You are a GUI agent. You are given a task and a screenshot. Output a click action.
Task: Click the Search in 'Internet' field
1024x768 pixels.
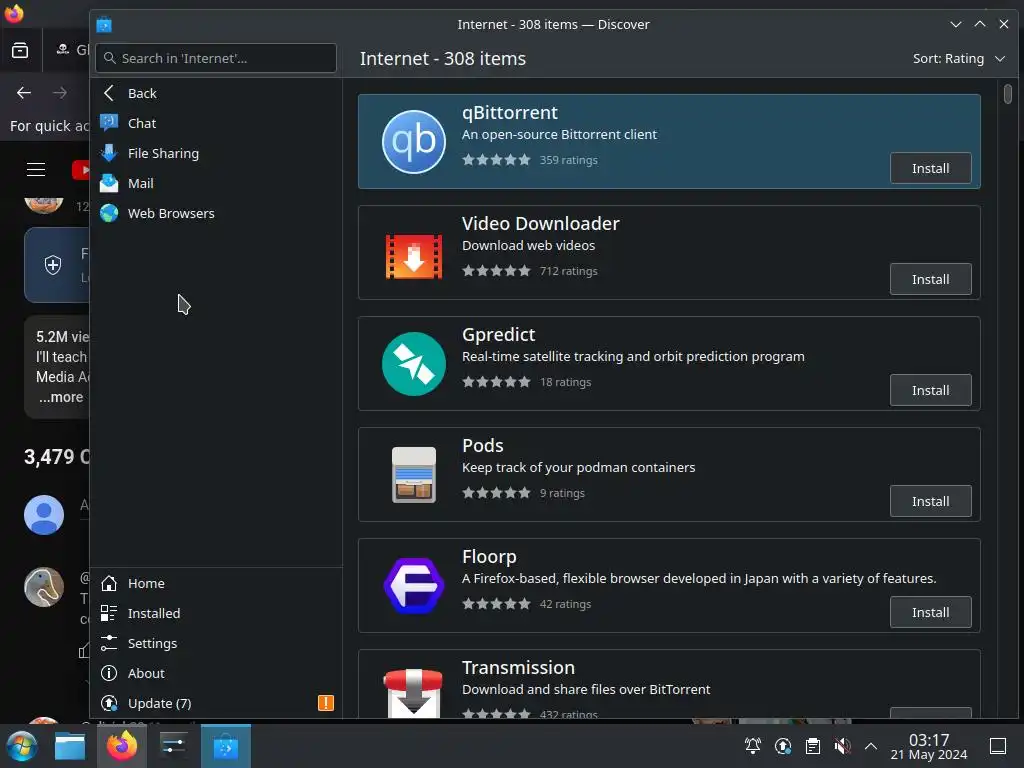point(216,58)
